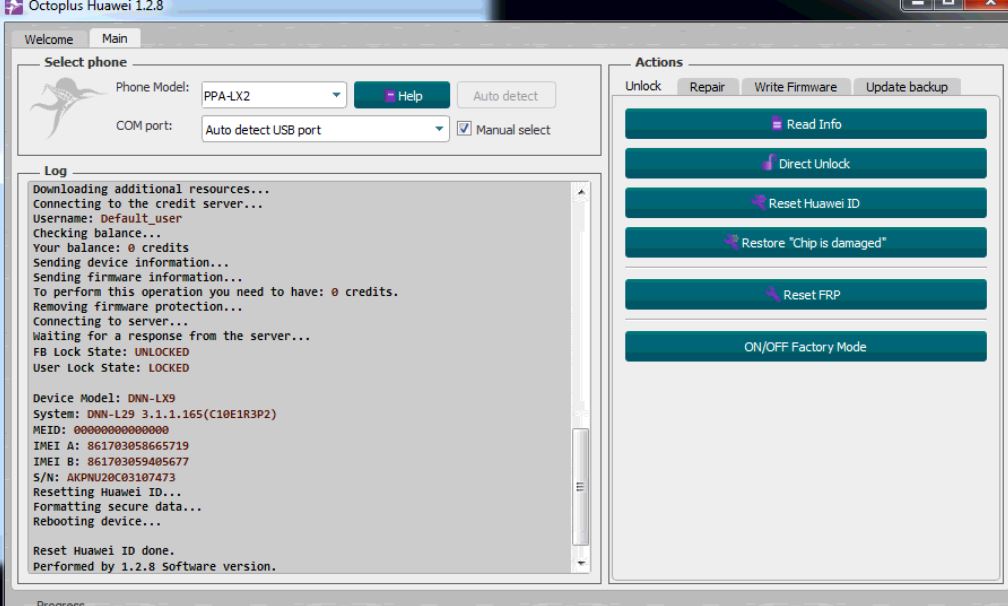The height and width of the screenshot is (606, 1008).
Task: Toggle the Manual select checkbox
Action: pos(464,129)
